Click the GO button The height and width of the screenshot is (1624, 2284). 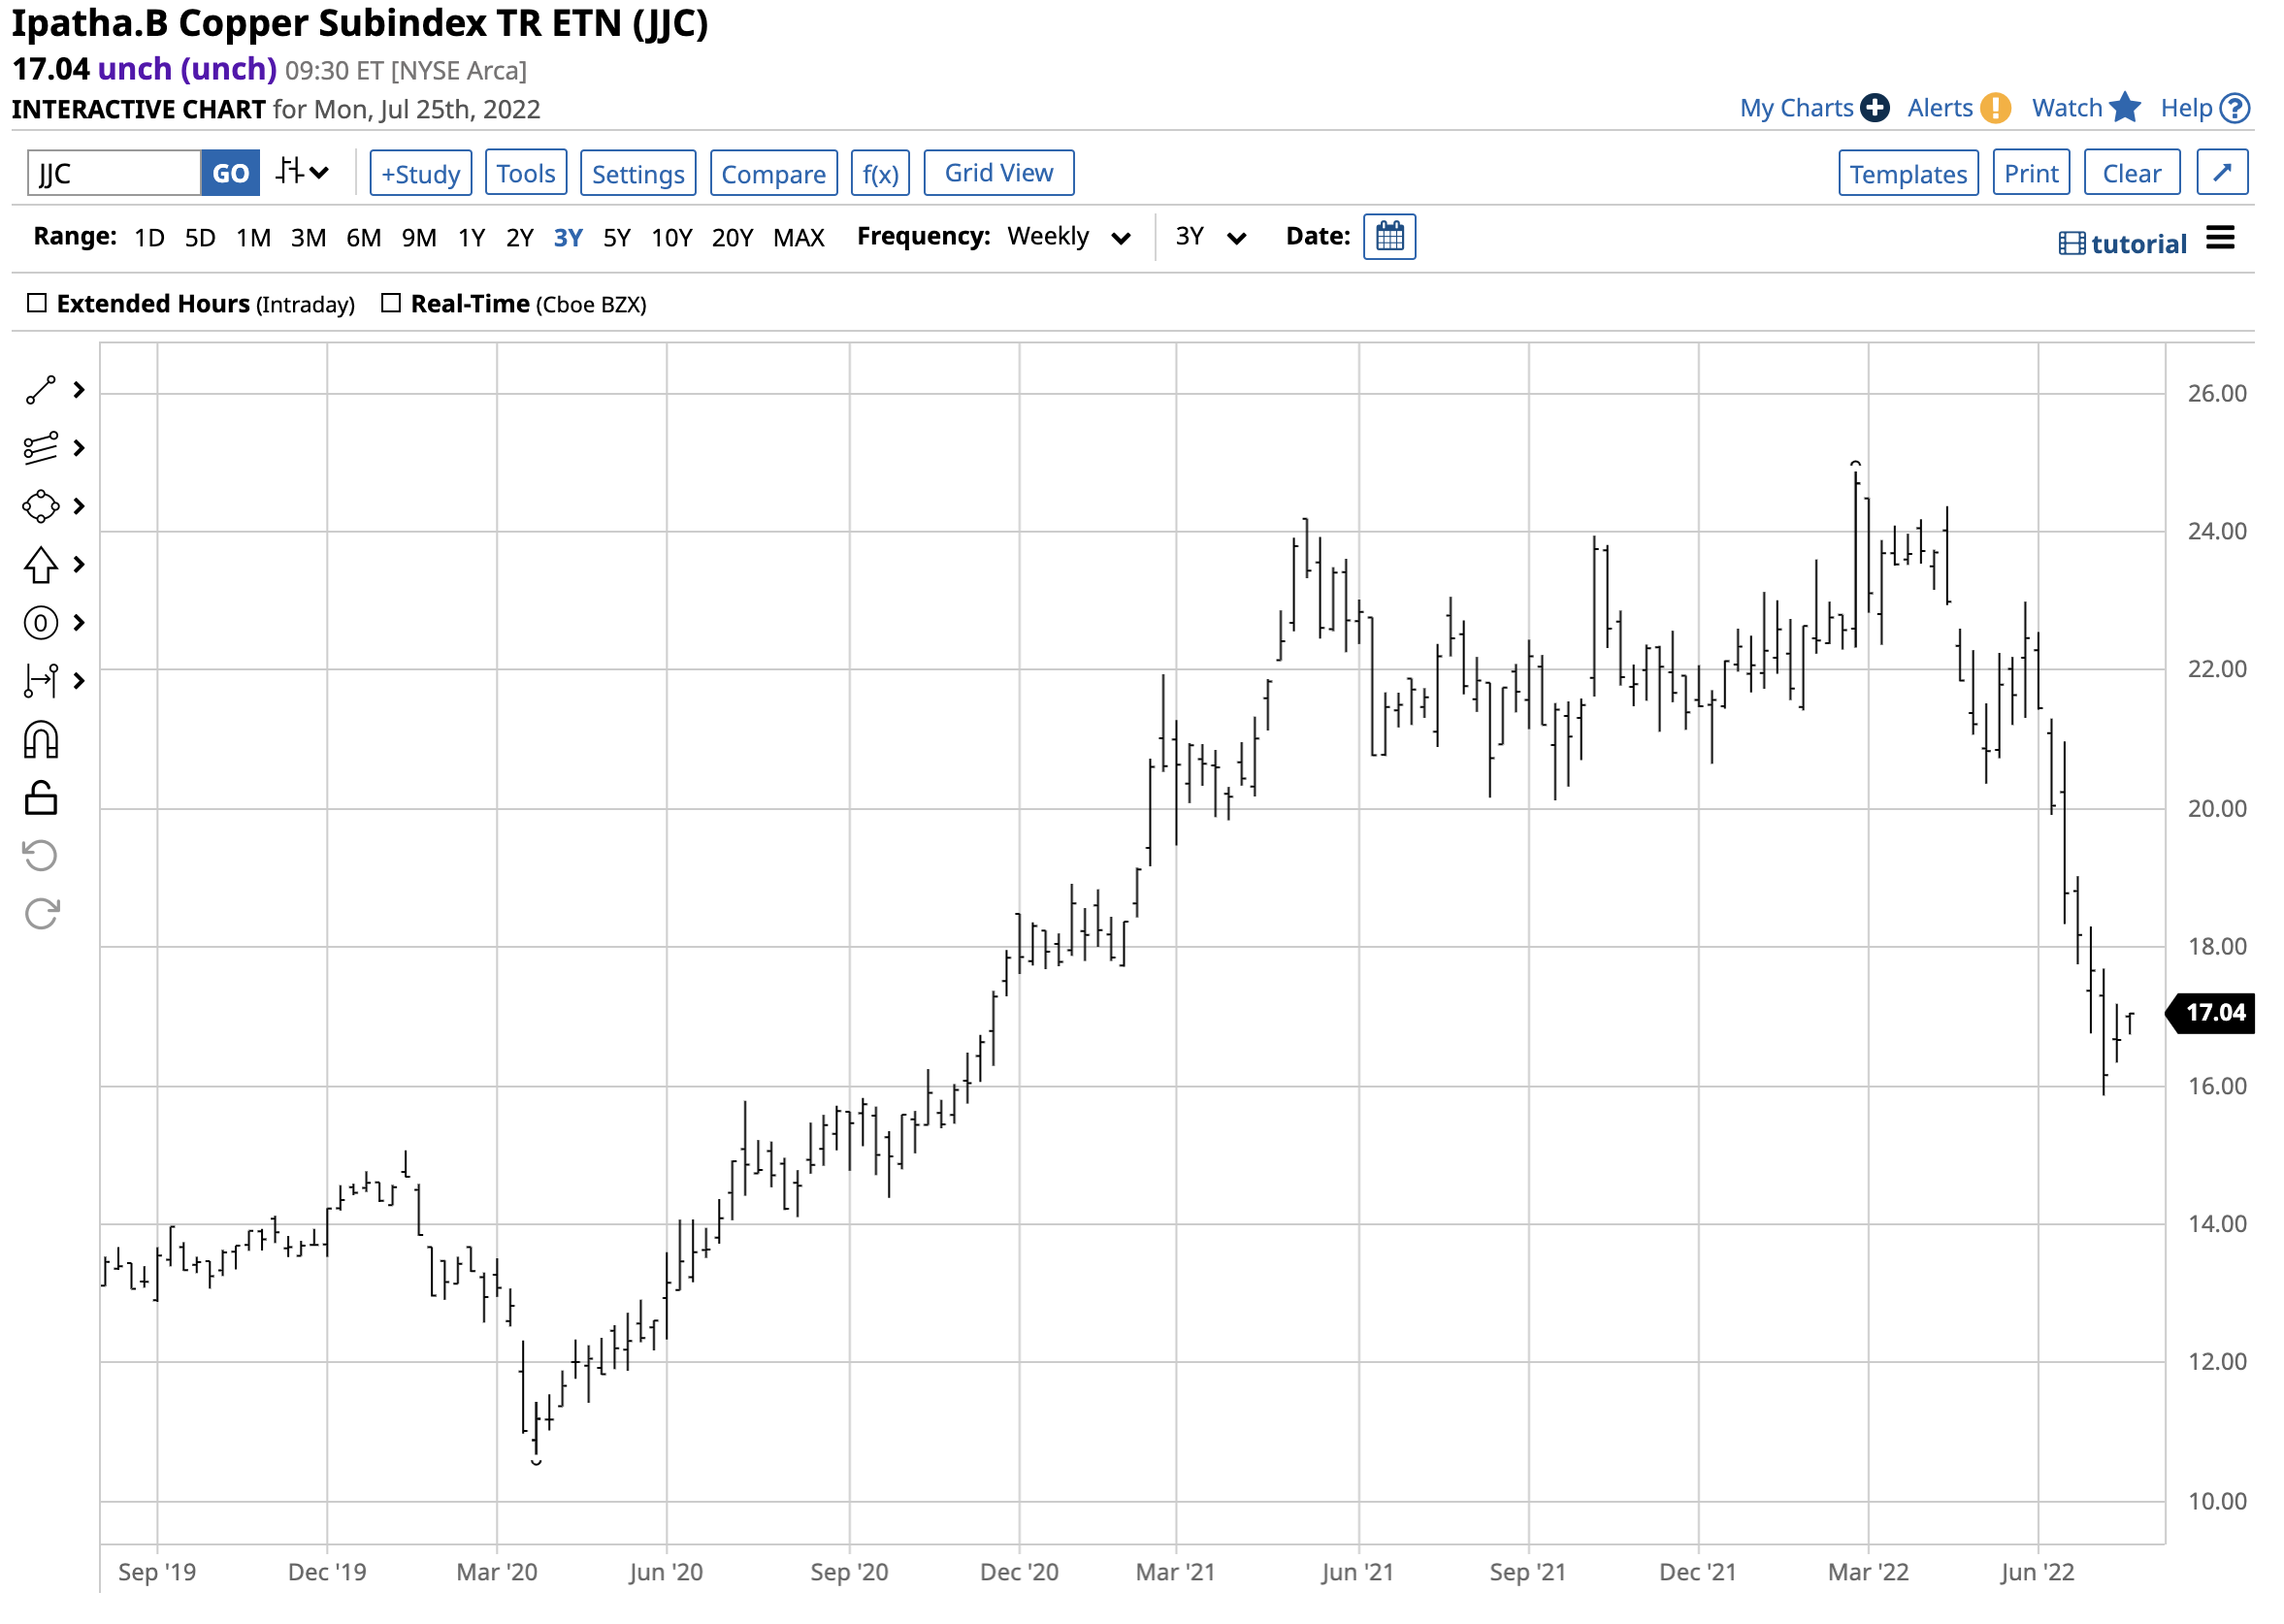coord(231,173)
